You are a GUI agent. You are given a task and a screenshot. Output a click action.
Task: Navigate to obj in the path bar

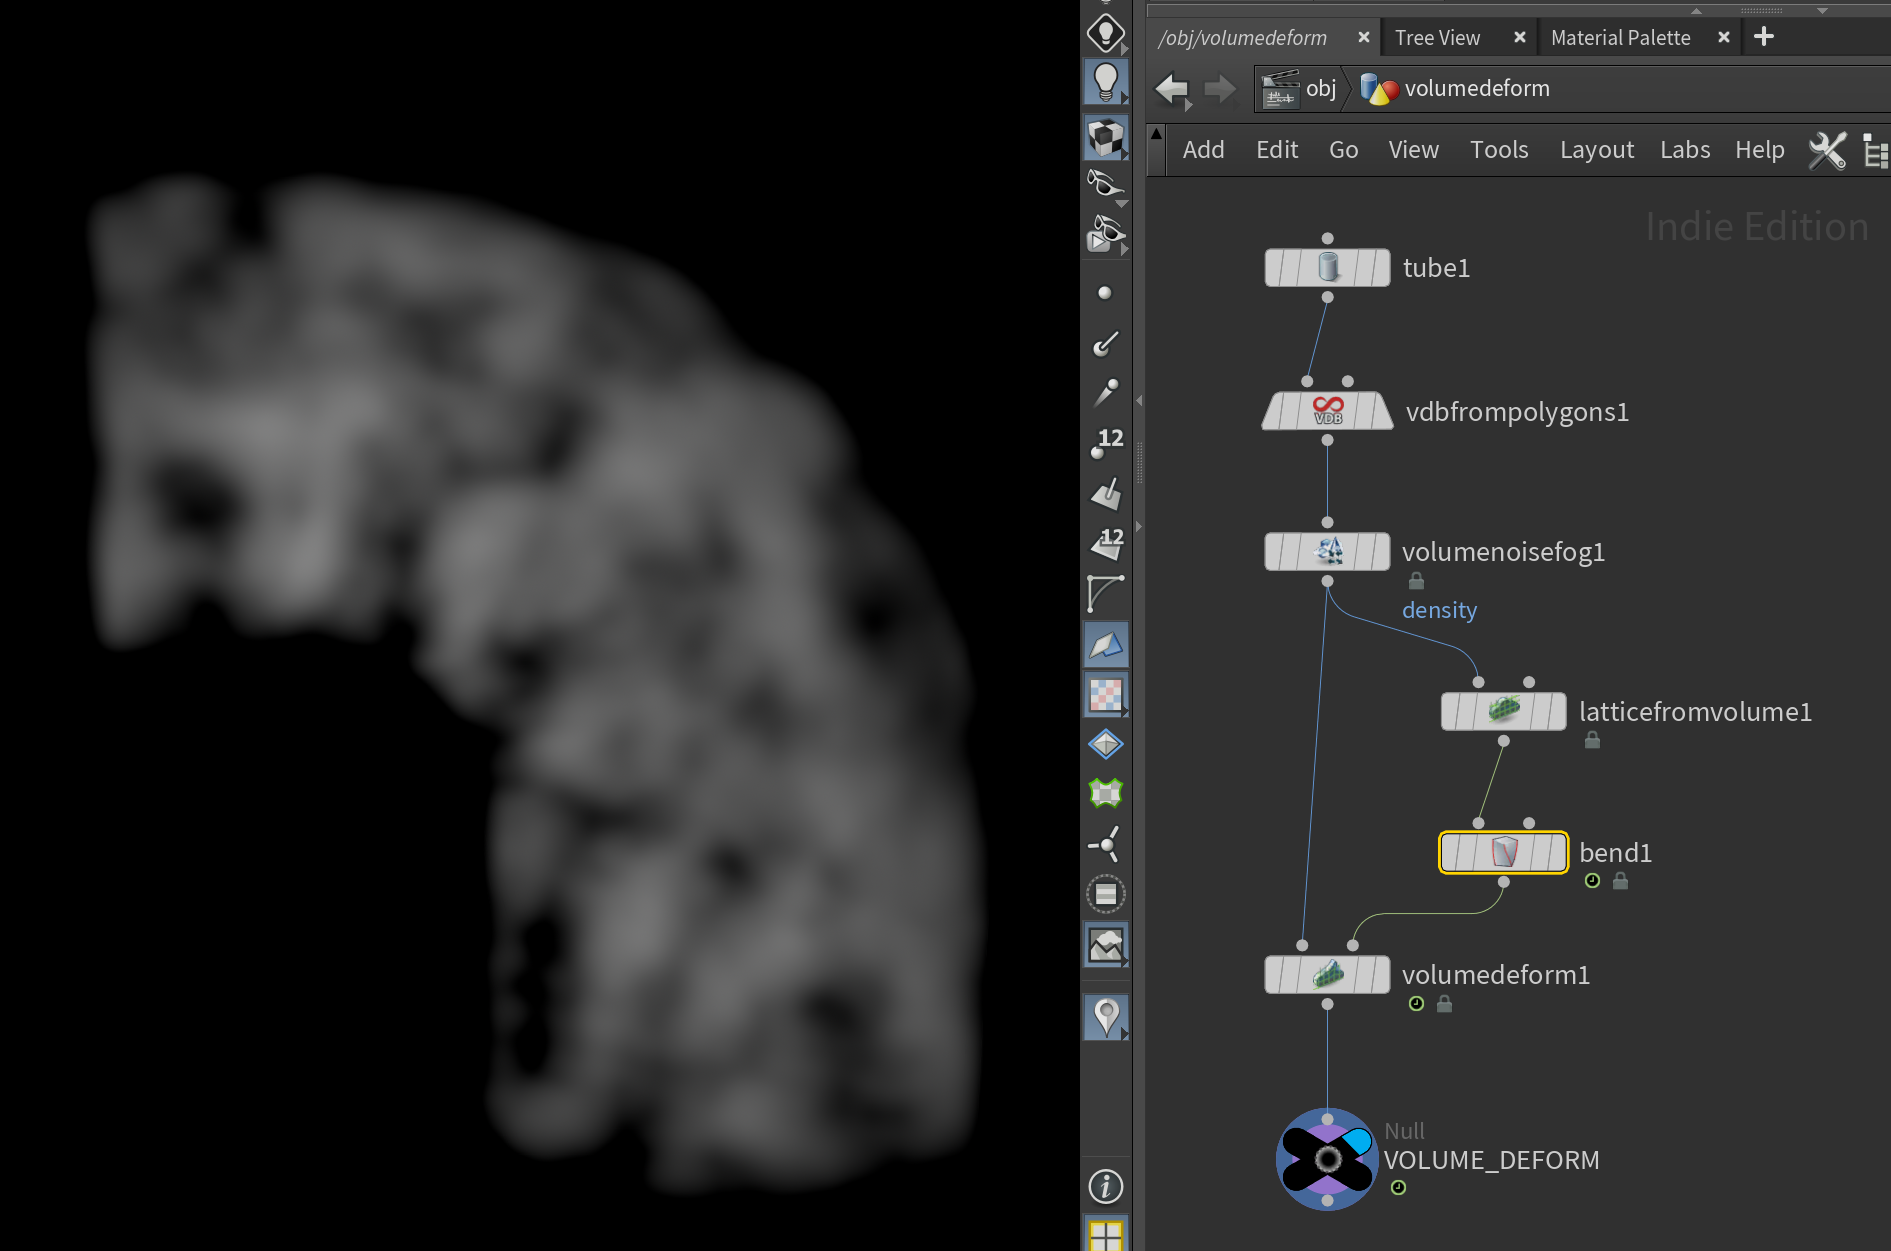(1320, 89)
